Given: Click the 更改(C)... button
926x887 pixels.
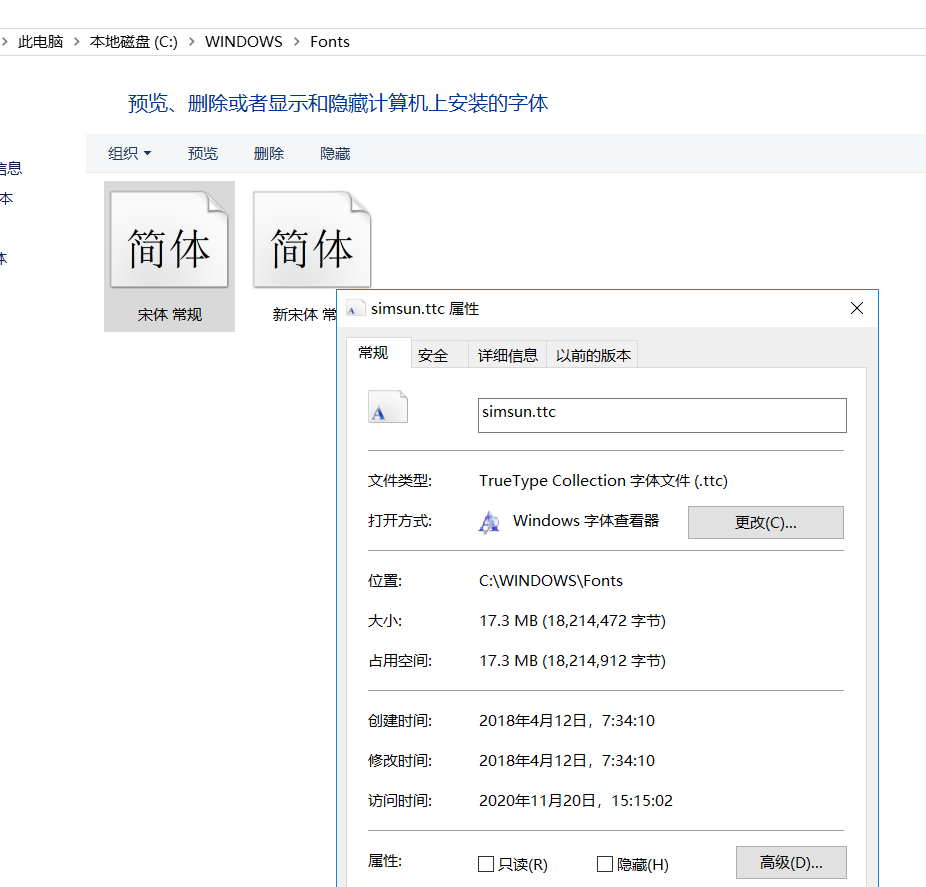Looking at the screenshot, I should (x=765, y=522).
